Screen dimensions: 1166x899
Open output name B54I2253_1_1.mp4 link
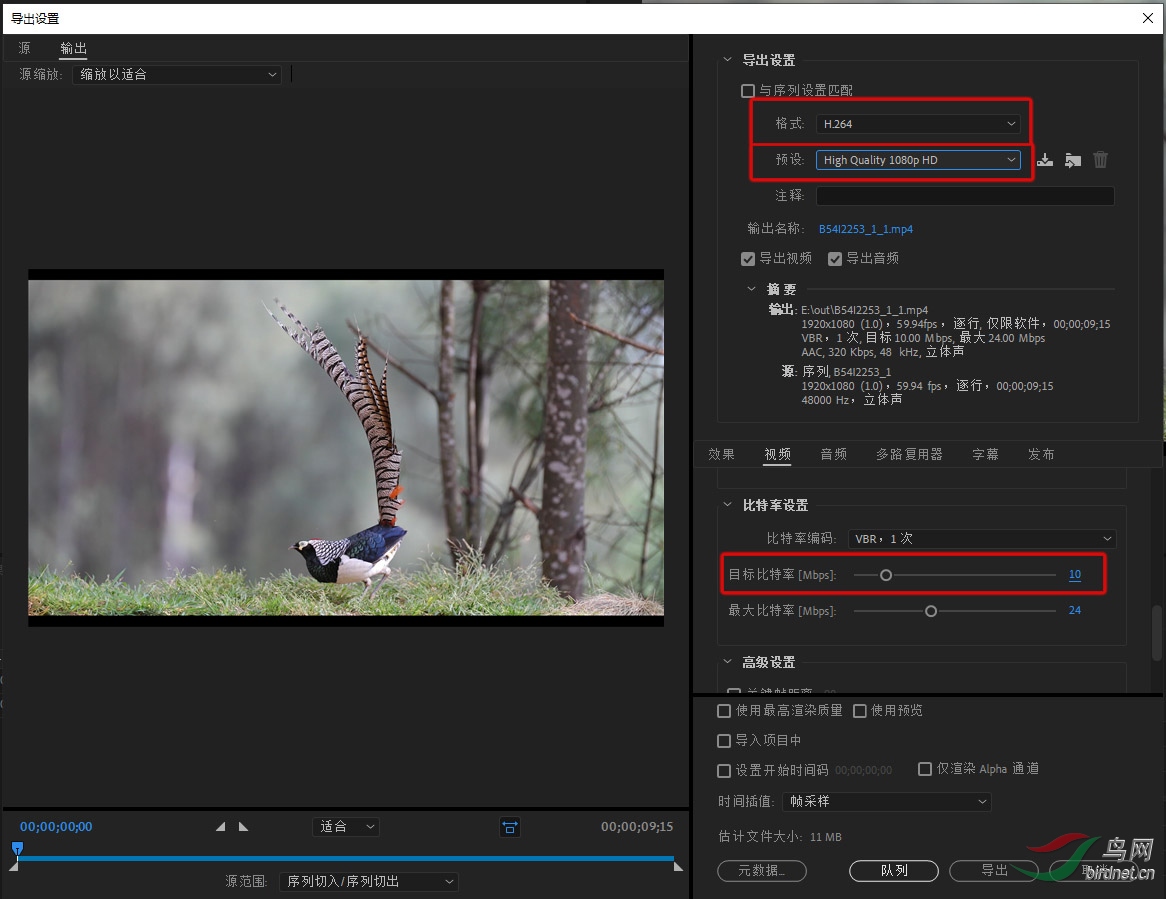click(866, 229)
